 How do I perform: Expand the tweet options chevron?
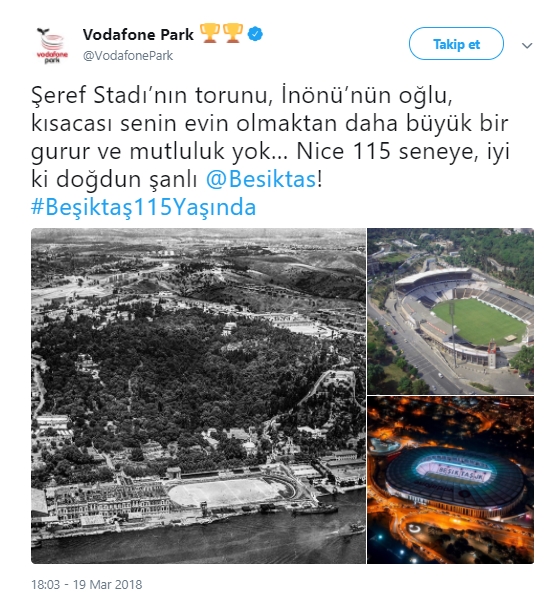tap(526, 45)
